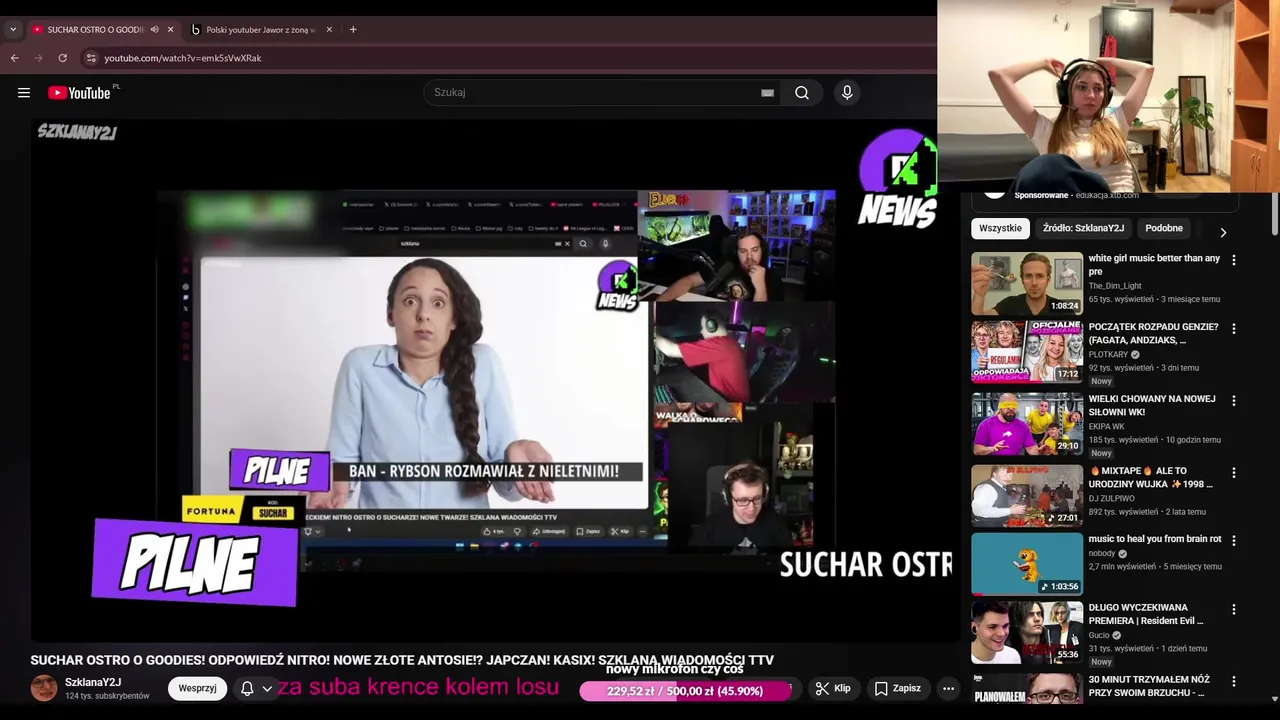This screenshot has height=720, width=1280.
Task: Go forward with the browser forward arrow
Action: tap(39, 58)
